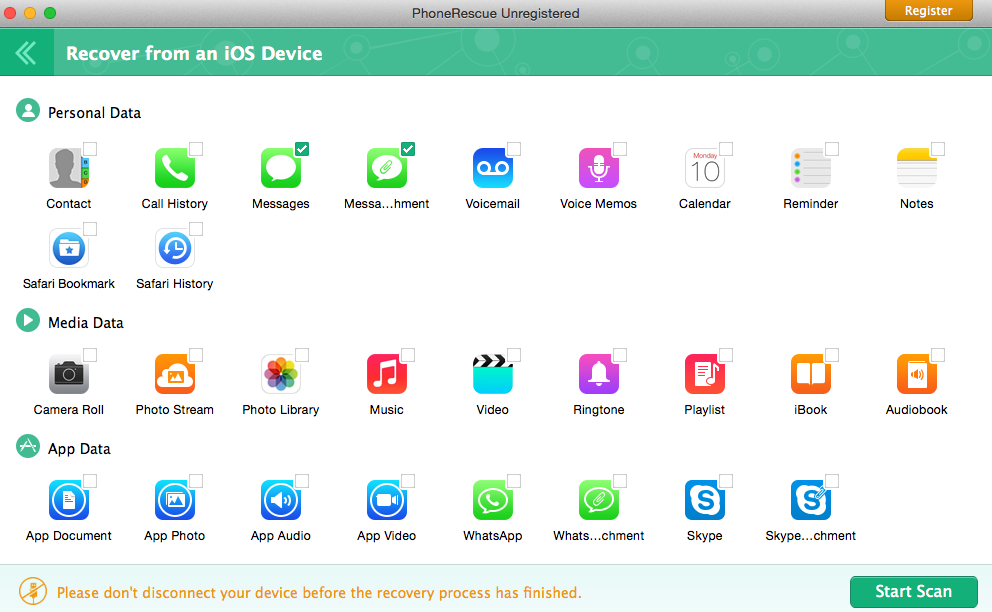This screenshot has height=612, width=992.
Task: Select the Message Attachment paperclip icon
Action: click(387, 168)
